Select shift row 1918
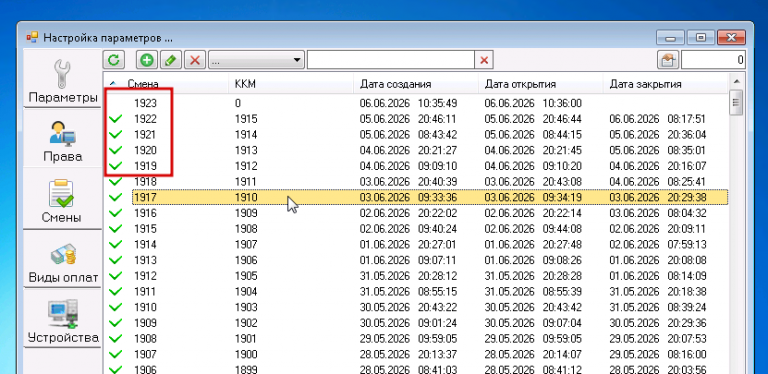The image size is (768, 374). (416, 182)
